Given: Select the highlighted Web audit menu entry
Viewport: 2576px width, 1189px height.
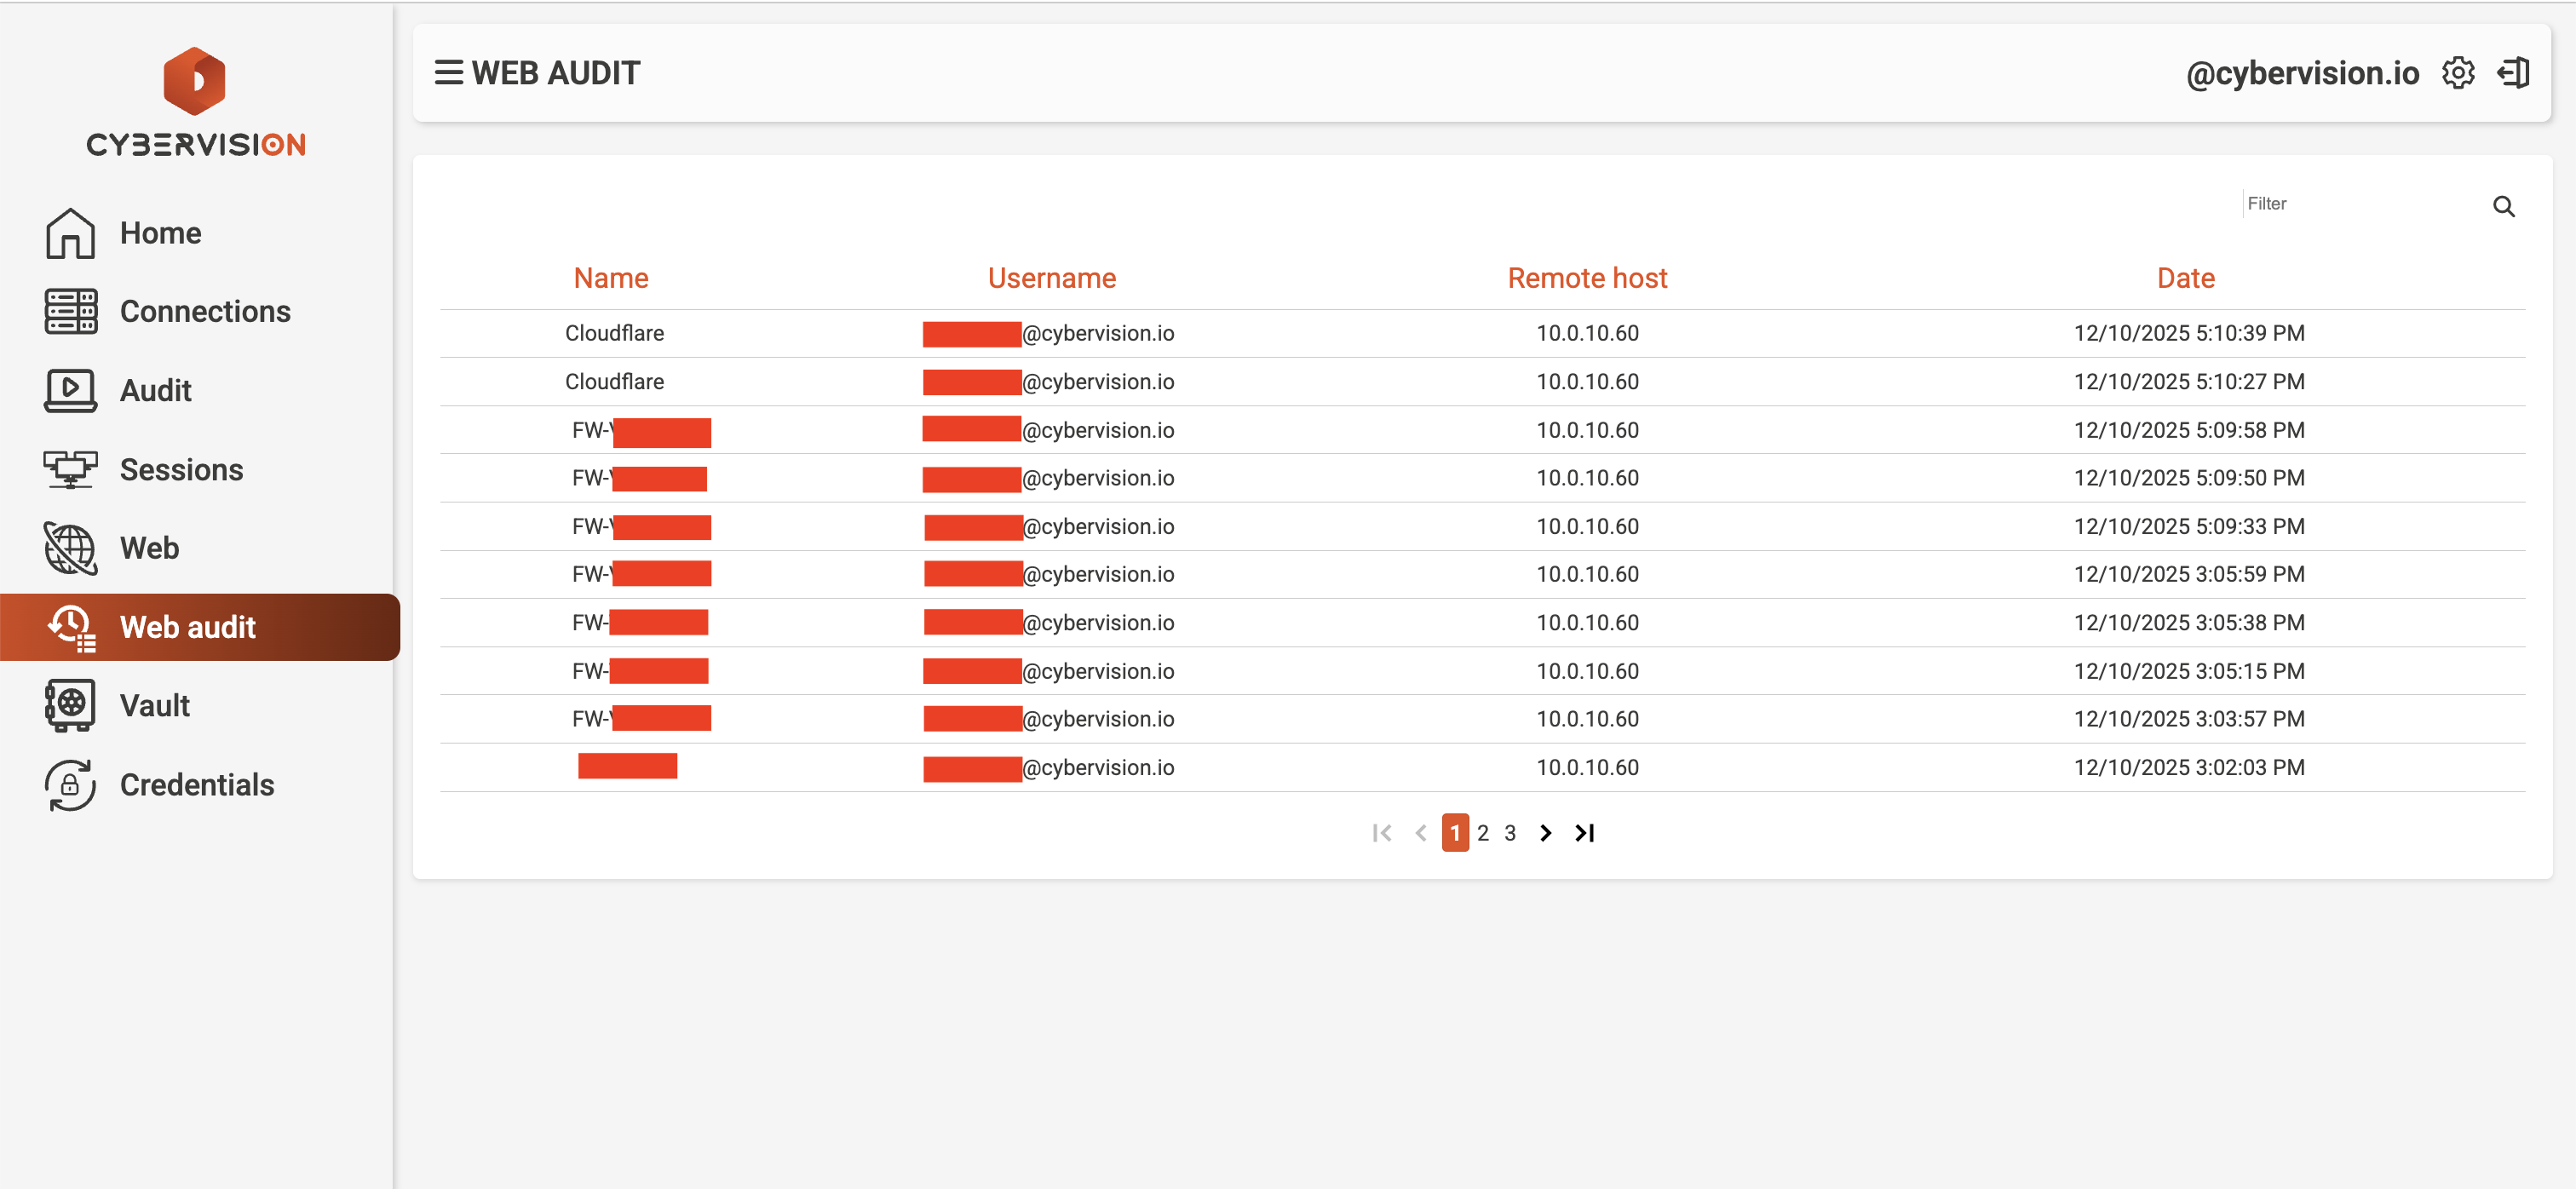Looking at the screenshot, I should click(x=187, y=627).
